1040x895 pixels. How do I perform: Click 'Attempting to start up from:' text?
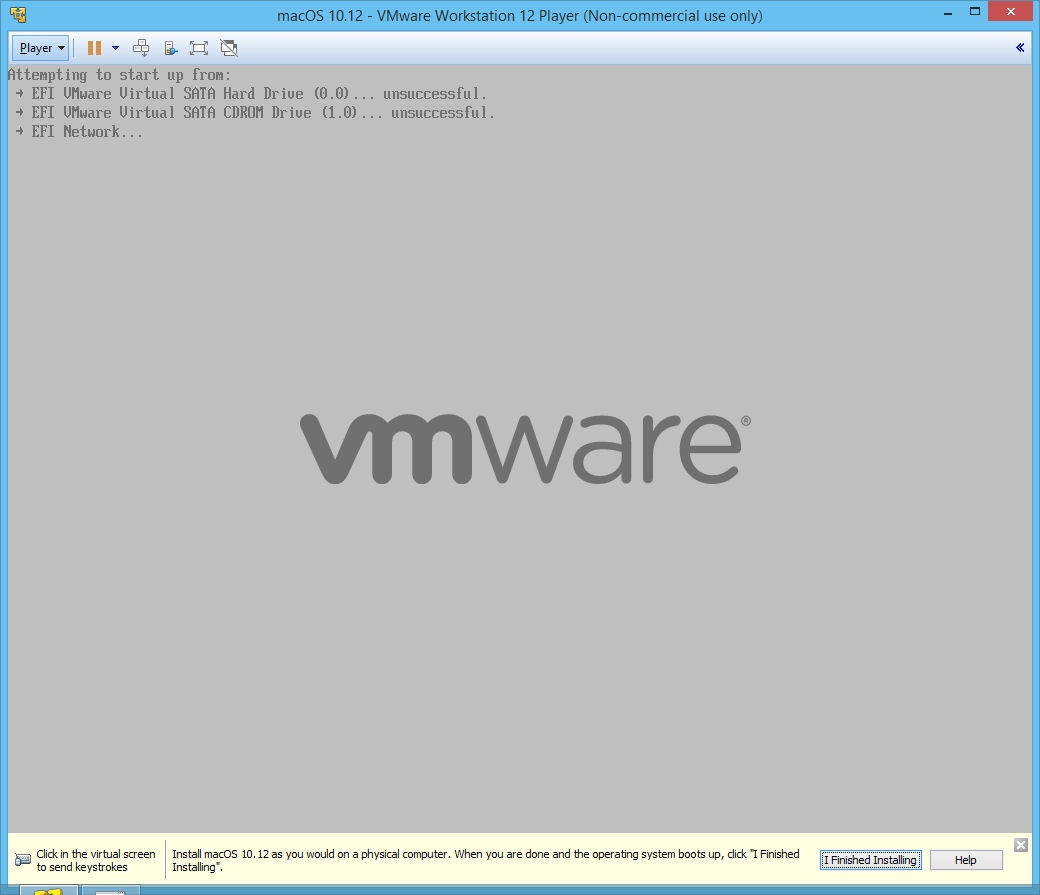[119, 75]
